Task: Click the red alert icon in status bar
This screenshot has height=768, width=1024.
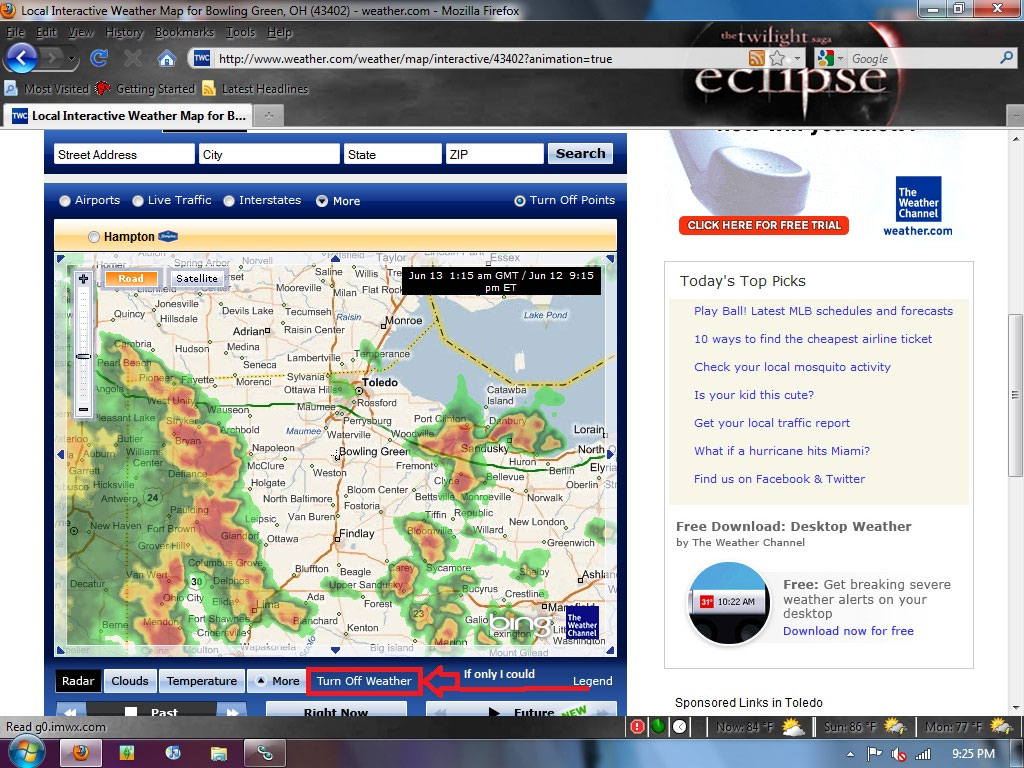Action: [x=637, y=726]
